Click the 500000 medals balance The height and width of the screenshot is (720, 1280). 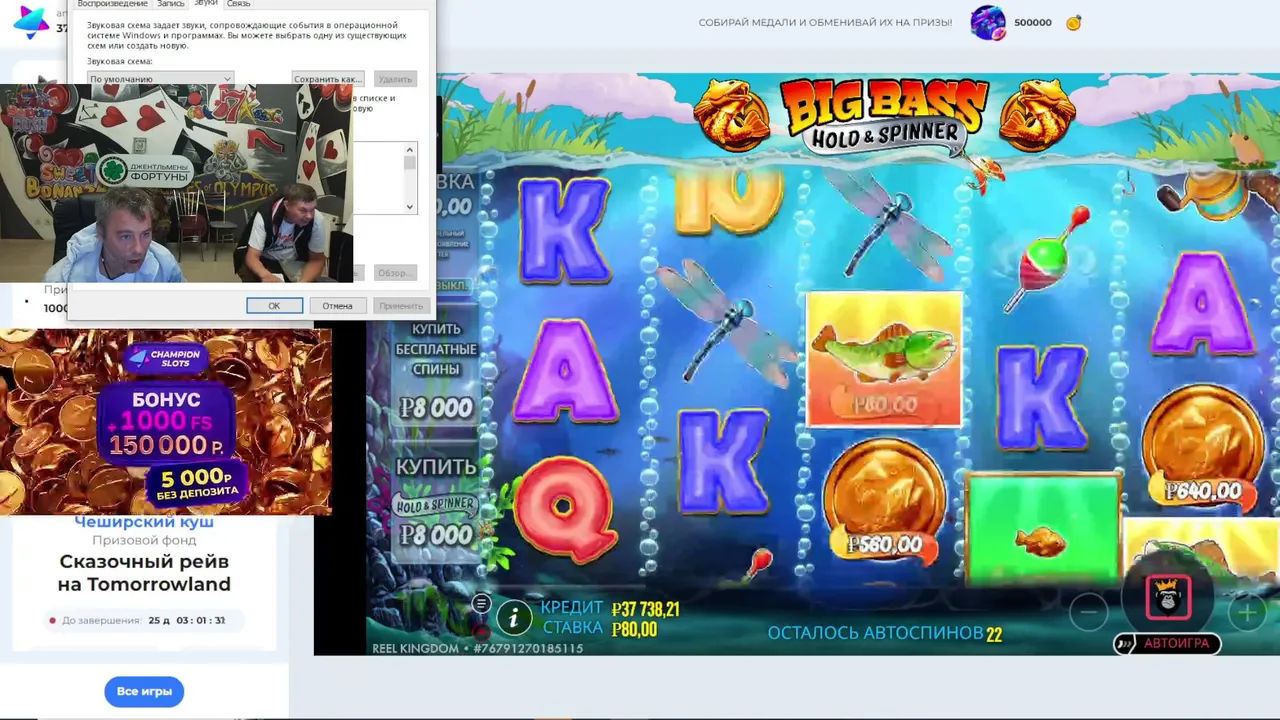coord(1032,23)
